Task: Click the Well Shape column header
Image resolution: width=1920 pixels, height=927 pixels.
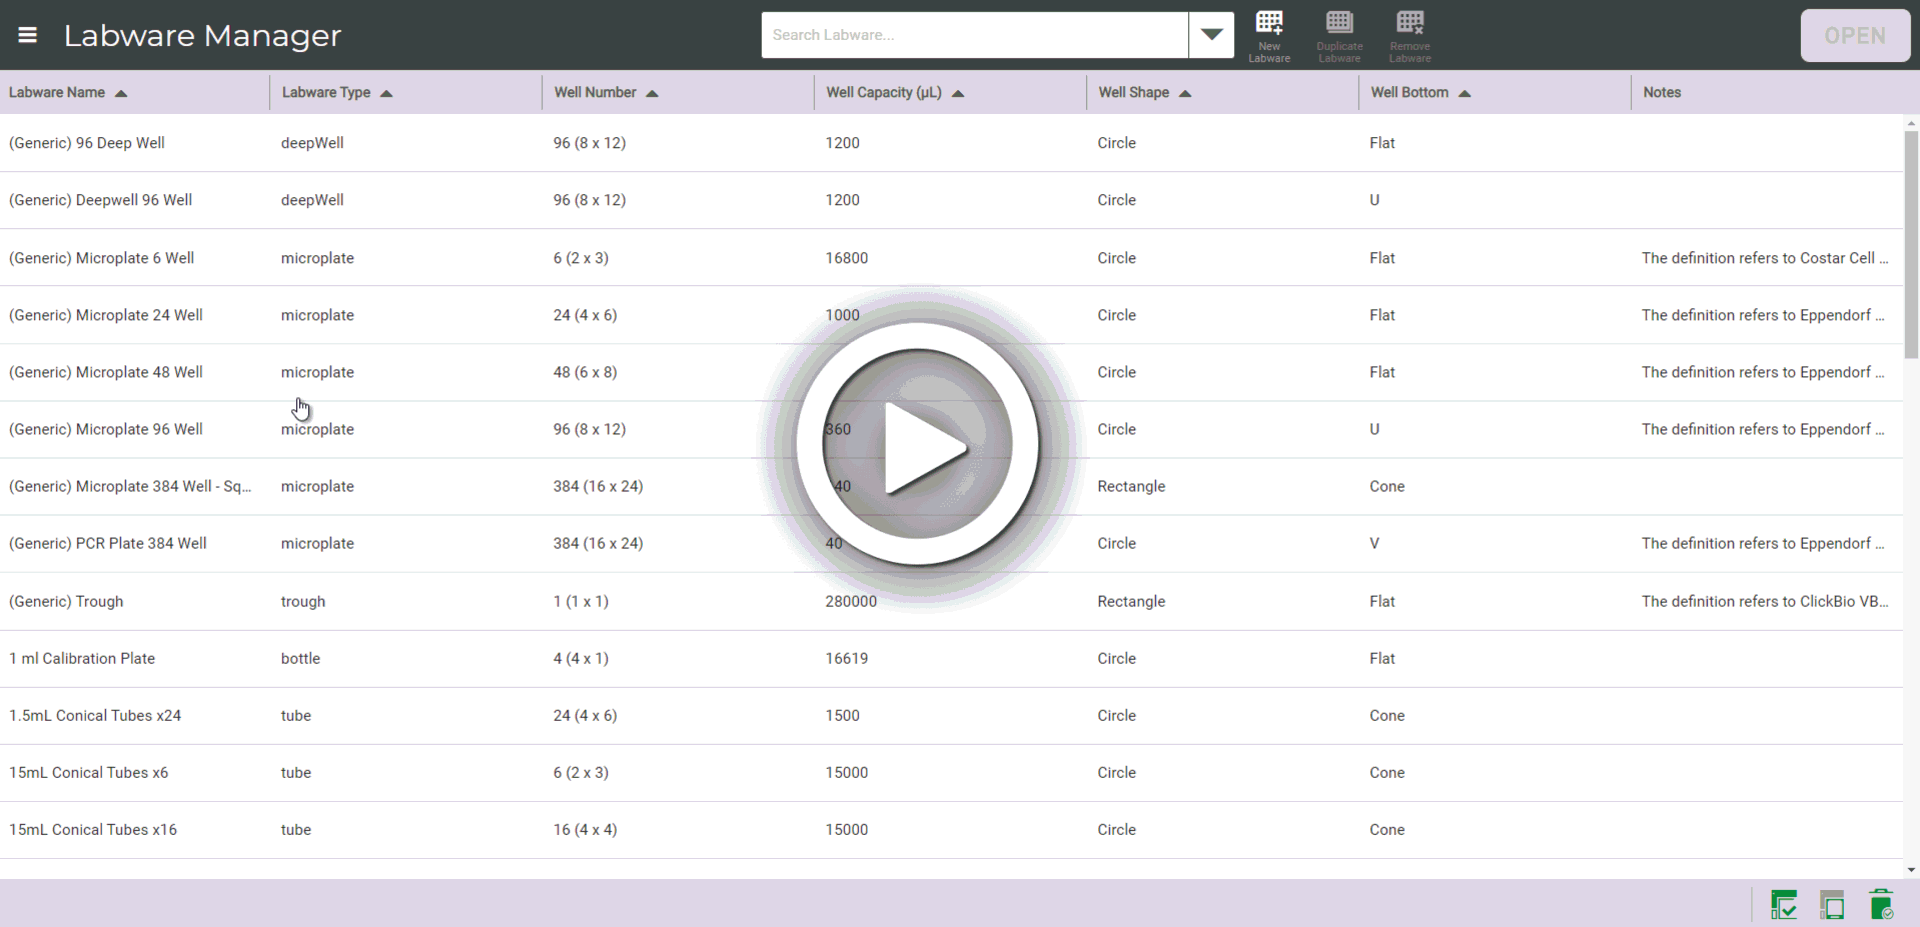Action: pos(1133,93)
